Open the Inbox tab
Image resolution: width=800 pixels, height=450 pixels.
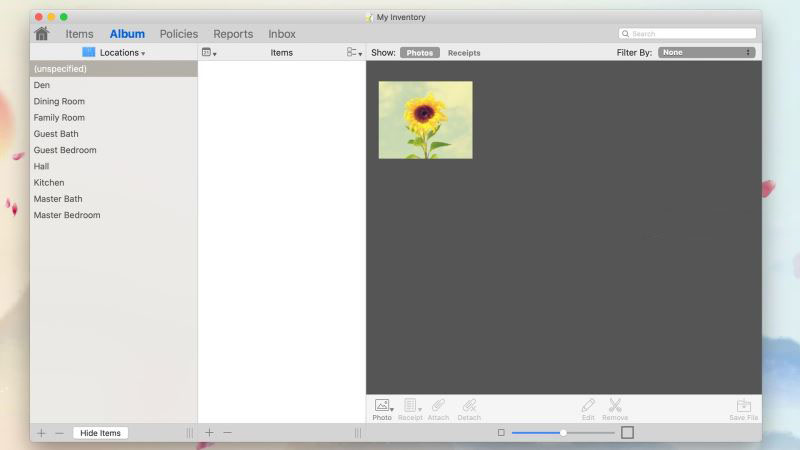(x=282, y=34)
